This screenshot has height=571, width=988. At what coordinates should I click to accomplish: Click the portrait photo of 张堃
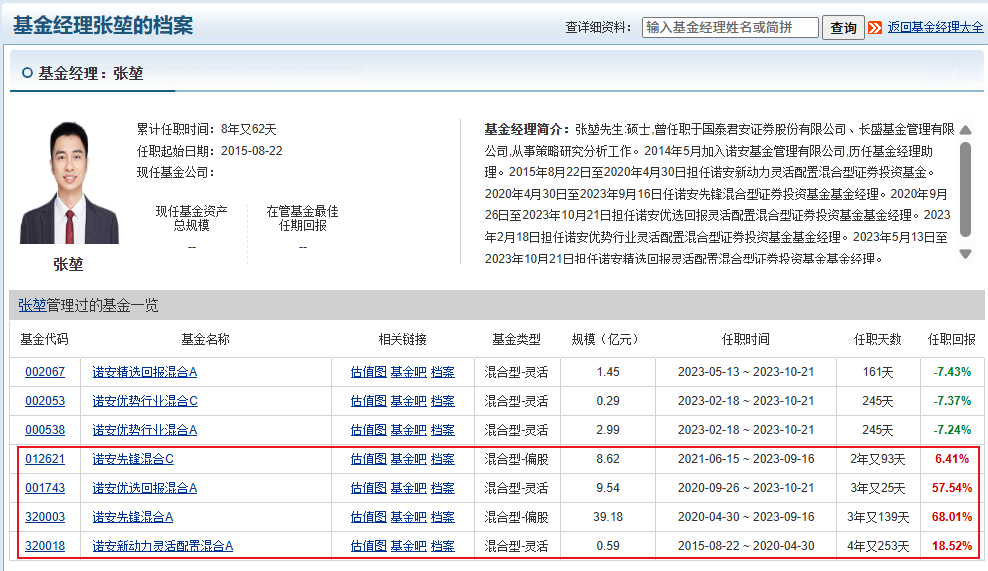69,183
